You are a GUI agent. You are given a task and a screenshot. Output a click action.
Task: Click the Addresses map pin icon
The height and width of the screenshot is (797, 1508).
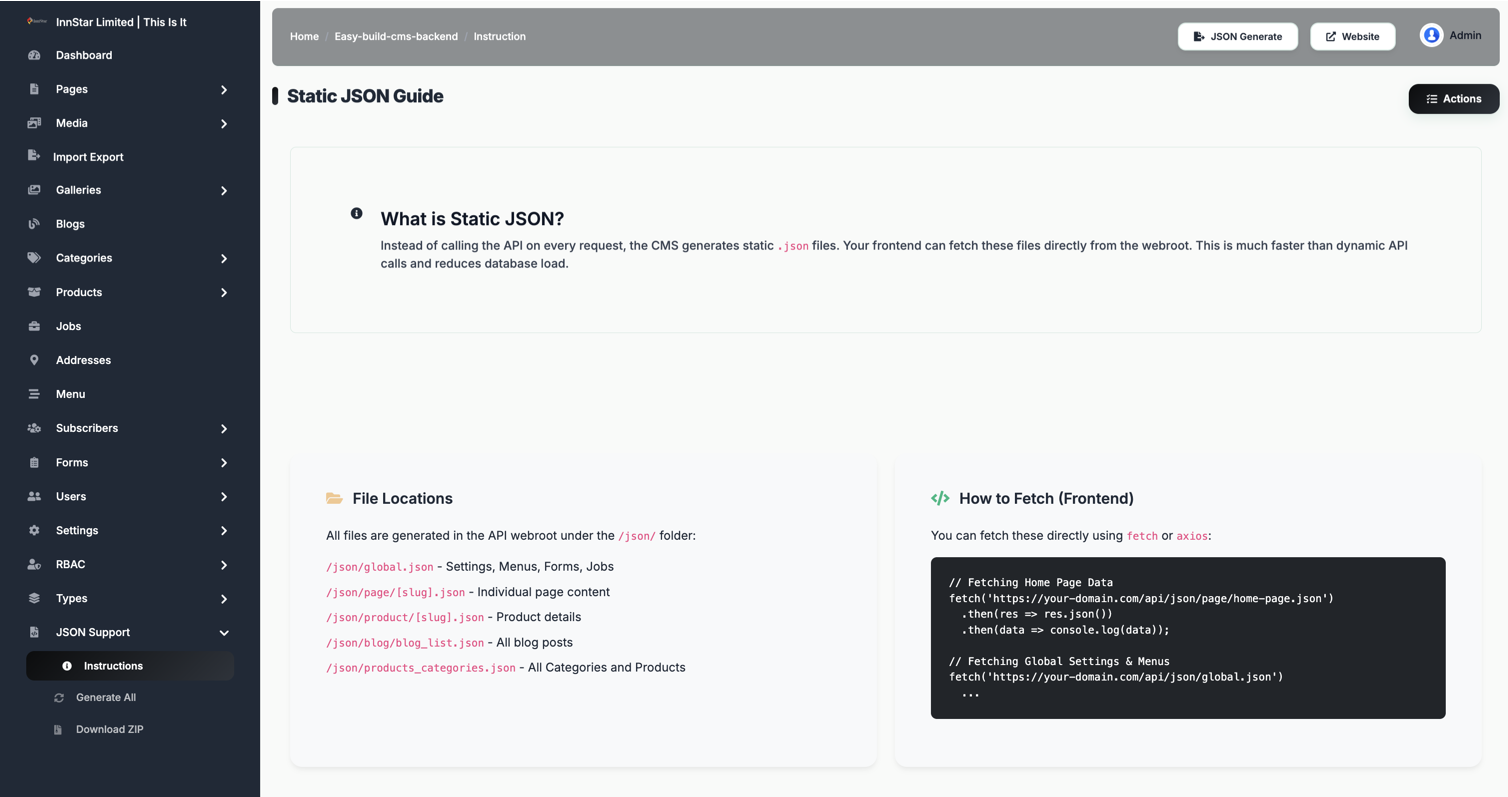(34, 360)
